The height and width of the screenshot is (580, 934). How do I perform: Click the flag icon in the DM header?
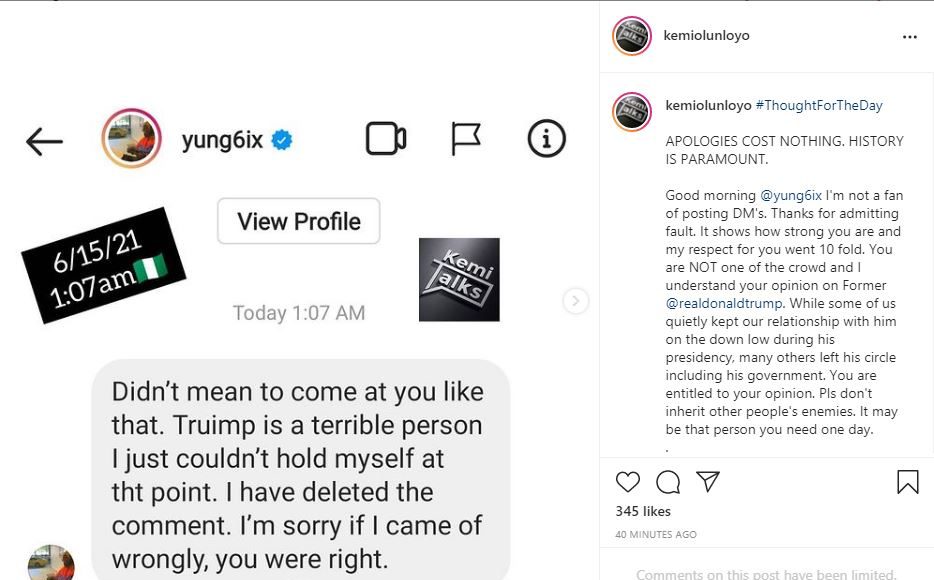[x=465, y=139]
